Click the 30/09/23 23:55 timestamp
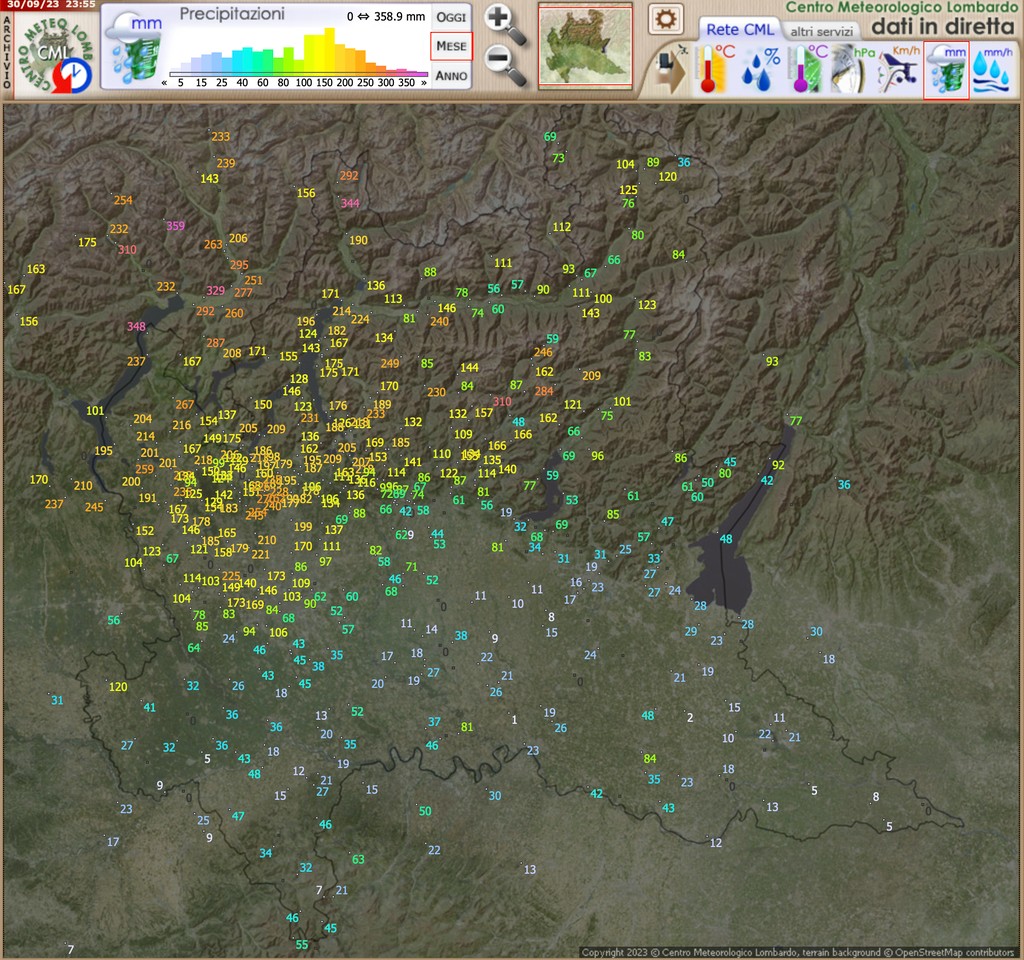 pos(52,5)
